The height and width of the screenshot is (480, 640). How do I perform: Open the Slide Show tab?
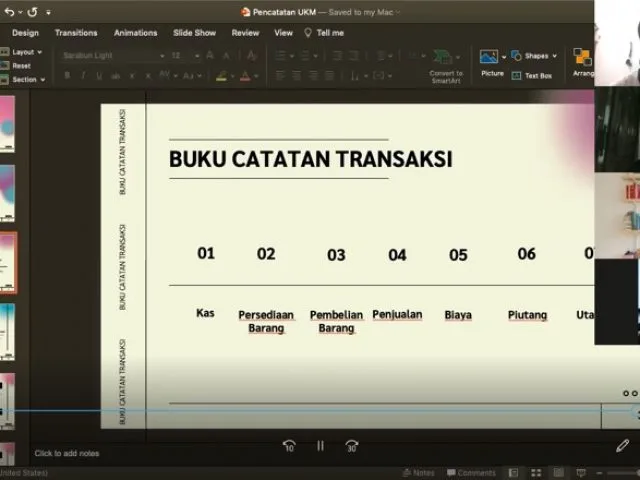194,32
